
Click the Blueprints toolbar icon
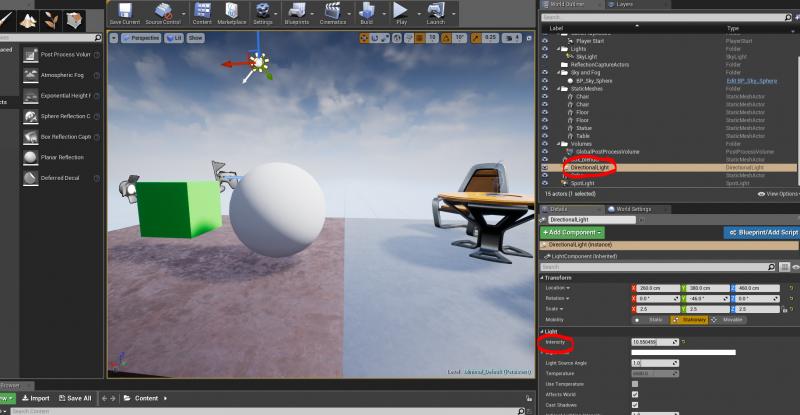[x=296, y=13]
